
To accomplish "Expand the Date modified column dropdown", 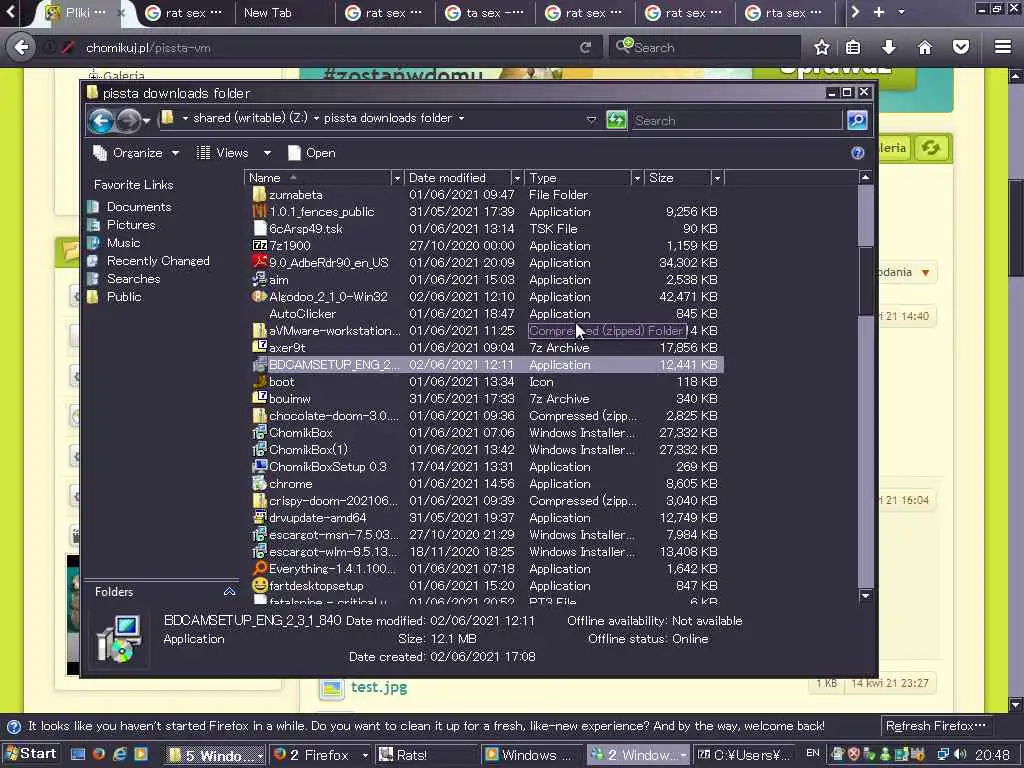I will tap(517, 178).
